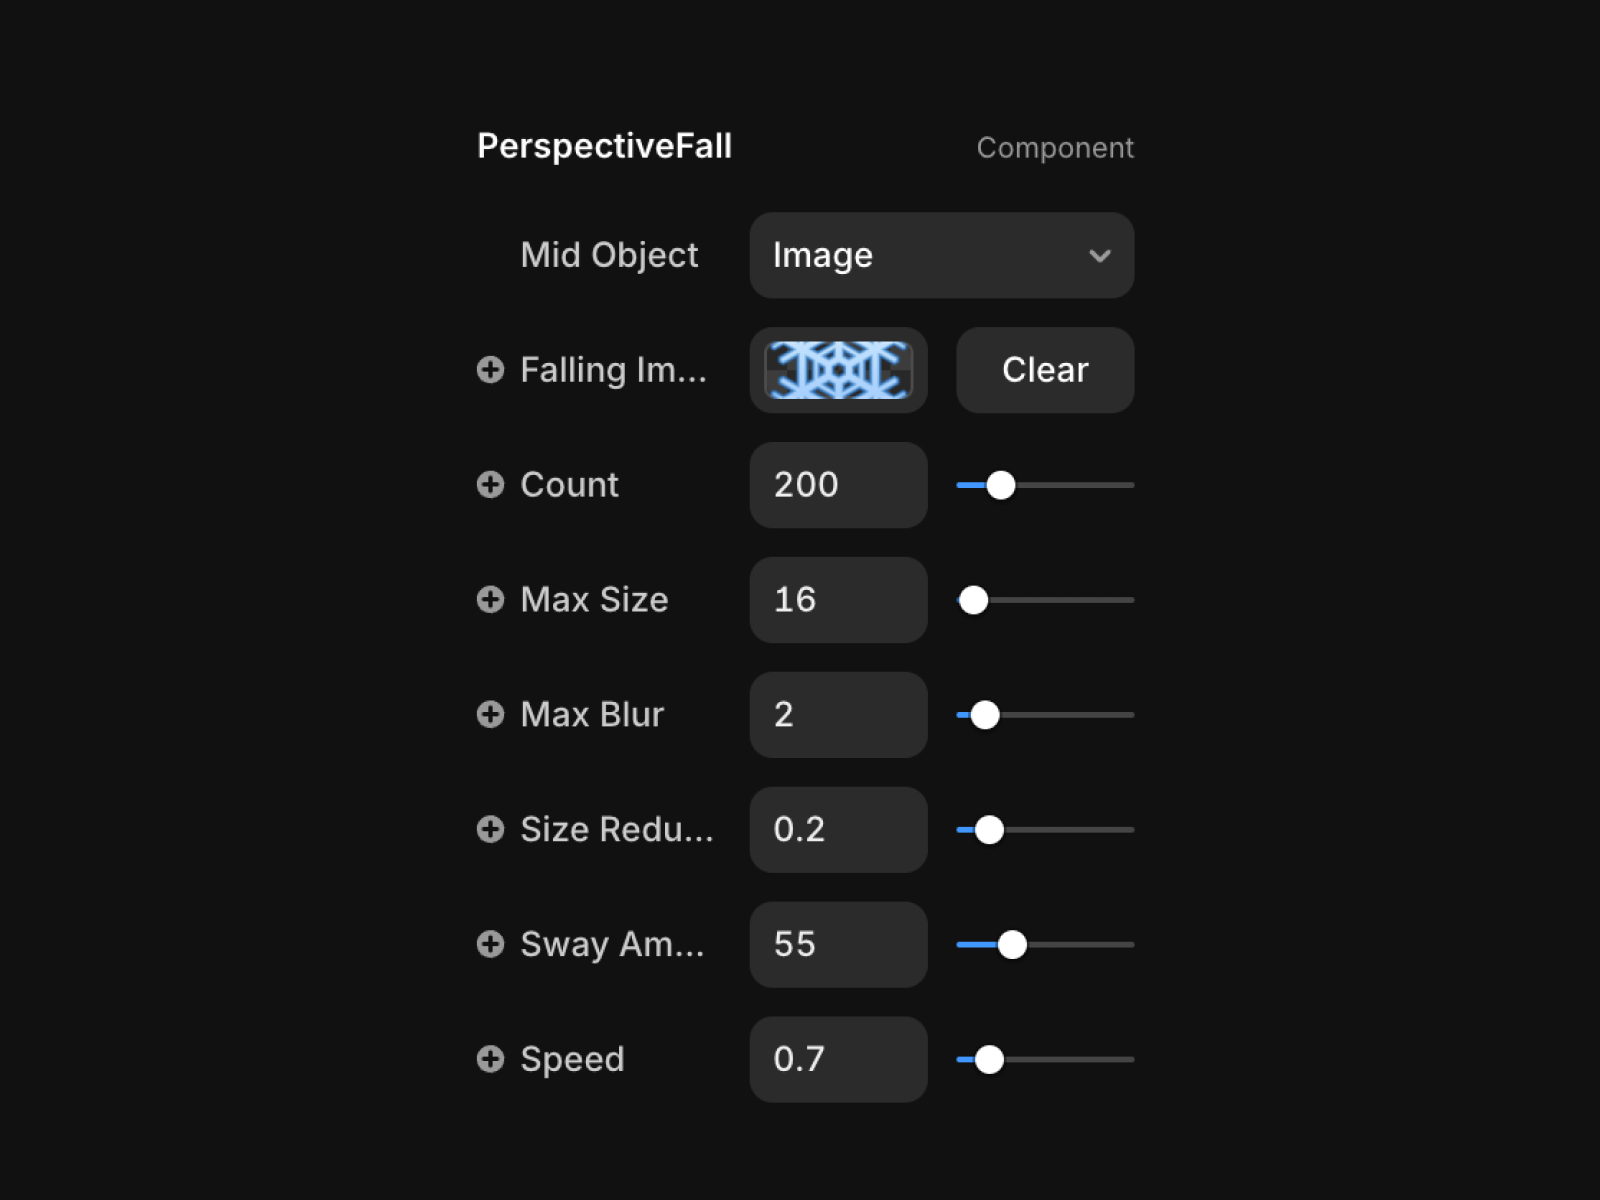Click the chevron arrow in Mid Object dropdown
This screenshot has width=1600, height=1200.
(1100, 256)
